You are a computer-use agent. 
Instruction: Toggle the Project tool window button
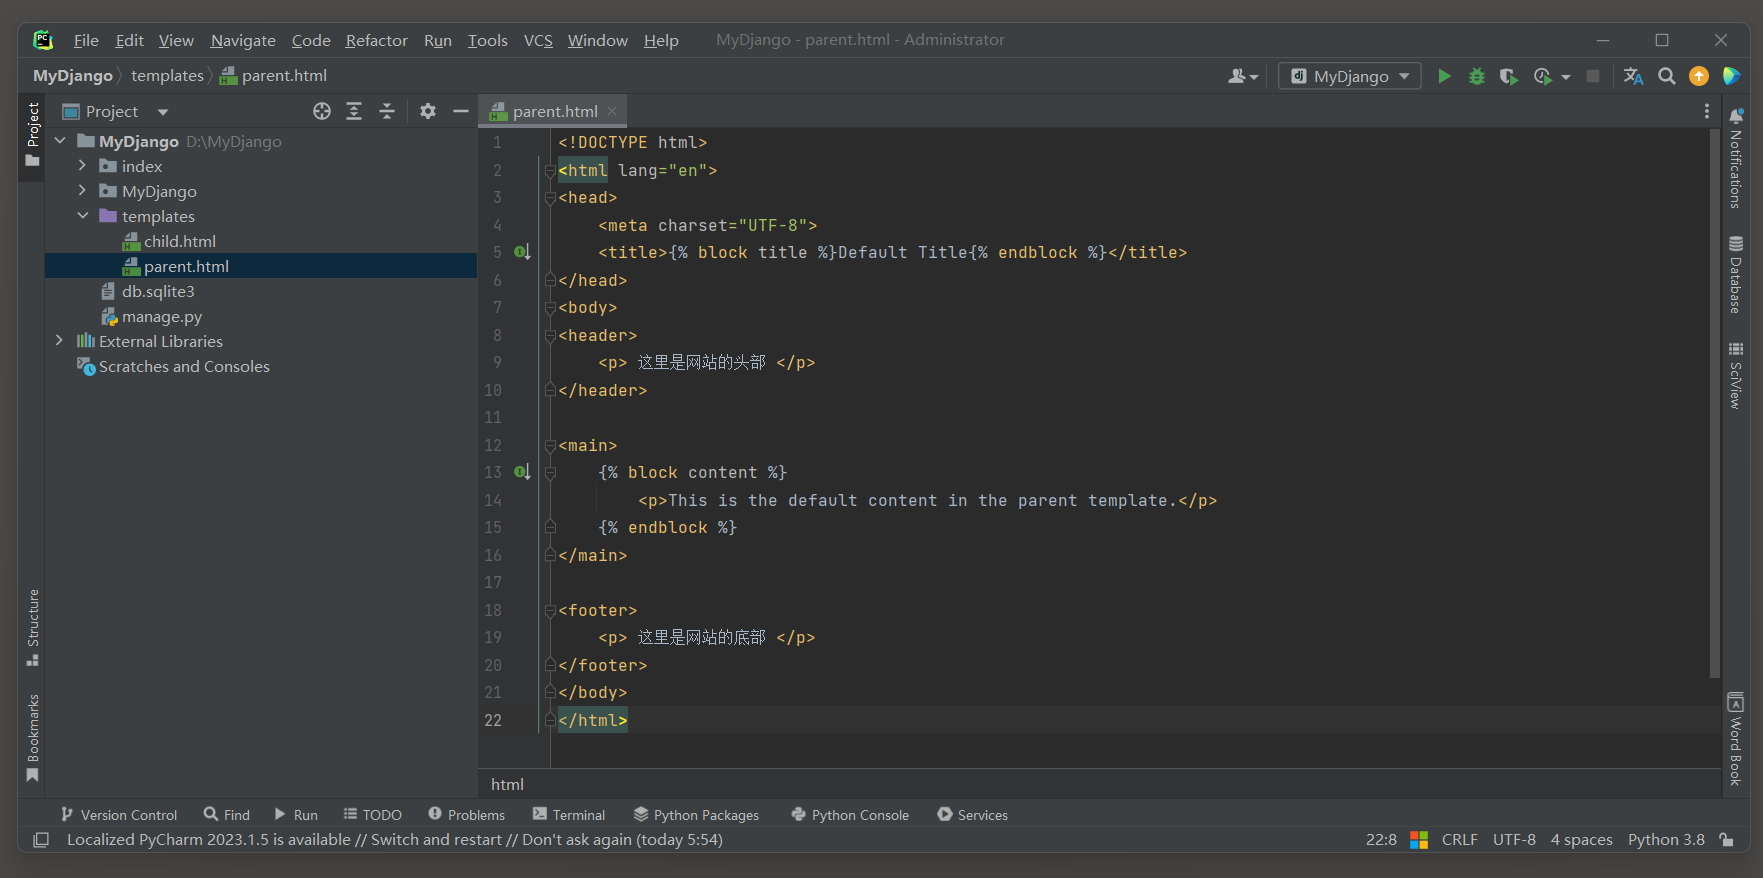click(x=33, y=135)
